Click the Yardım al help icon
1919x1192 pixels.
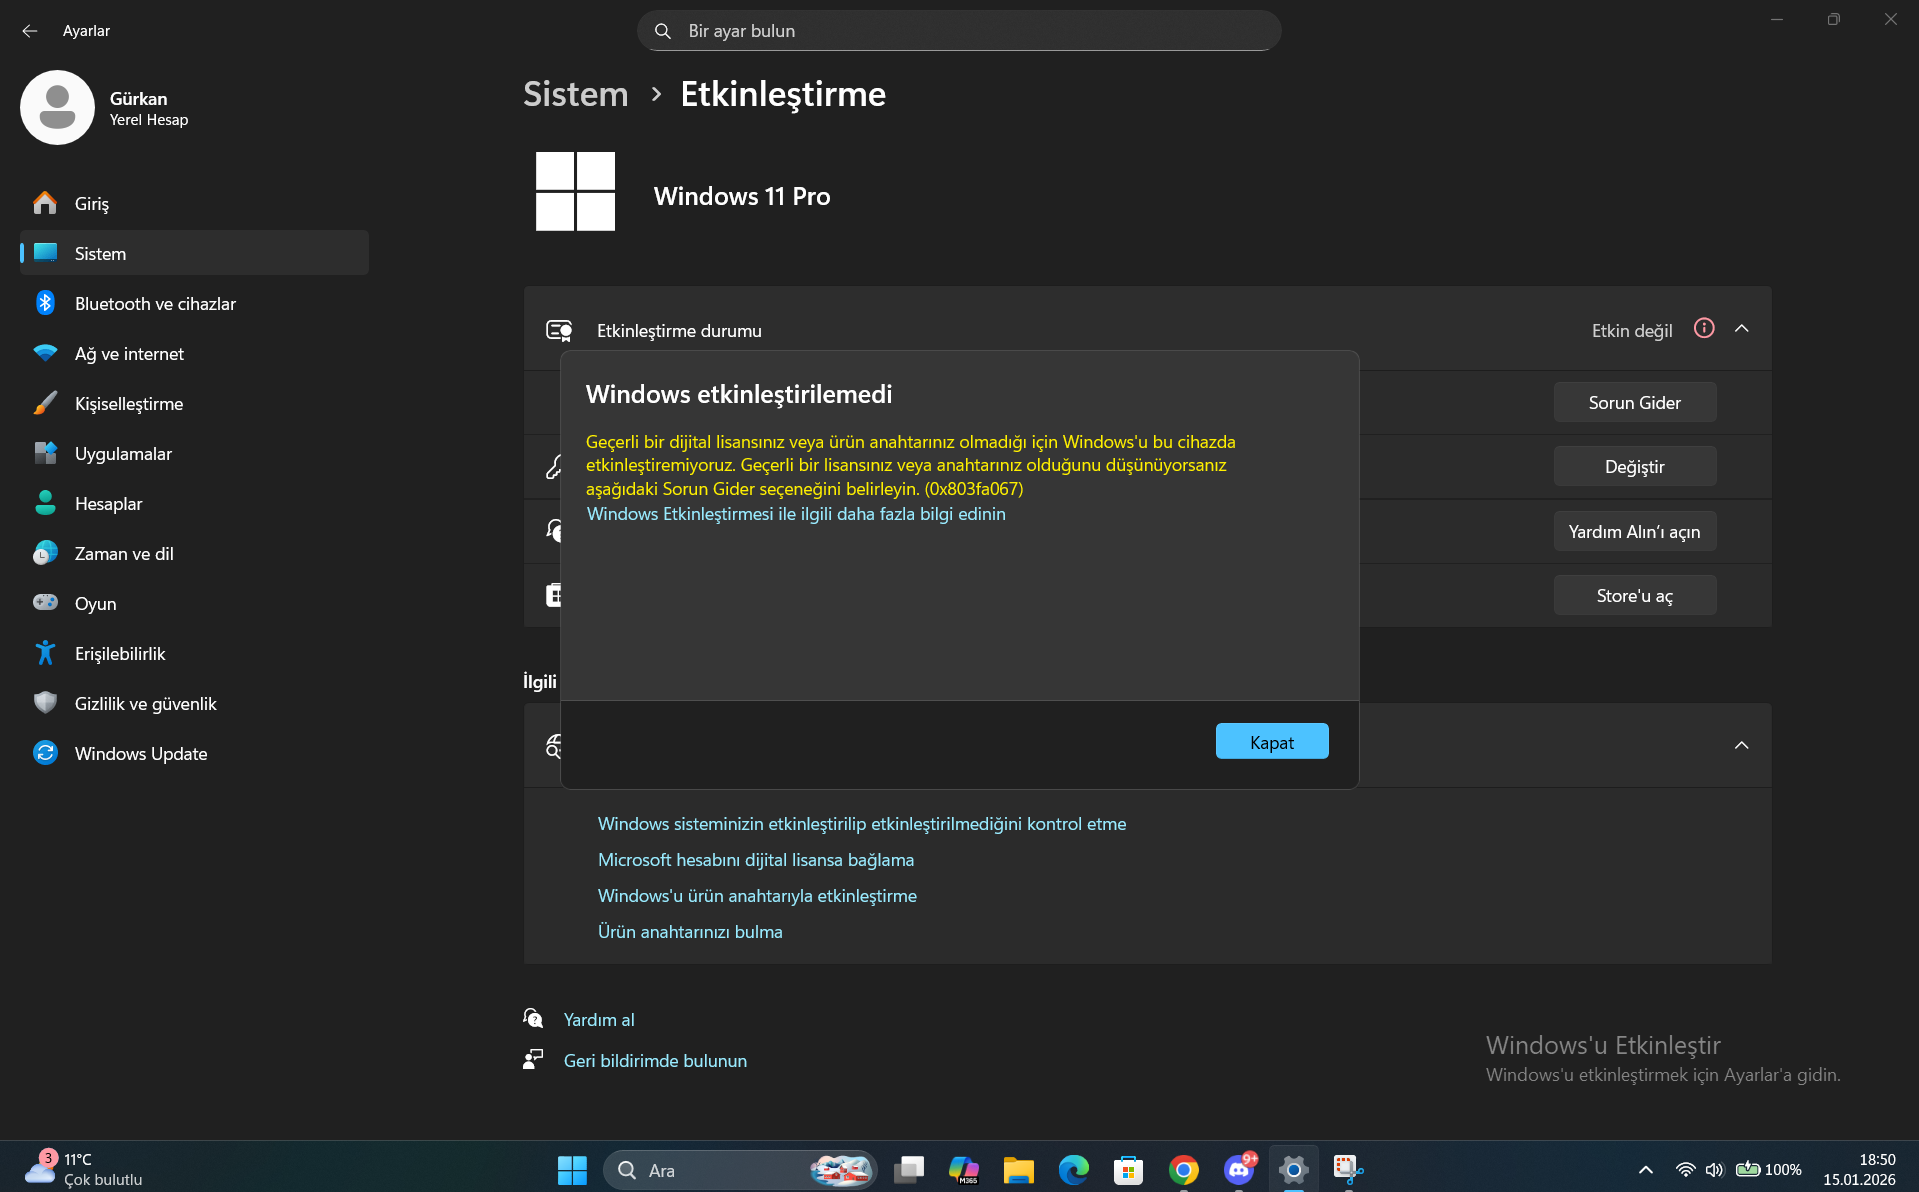coord(533,1018)
